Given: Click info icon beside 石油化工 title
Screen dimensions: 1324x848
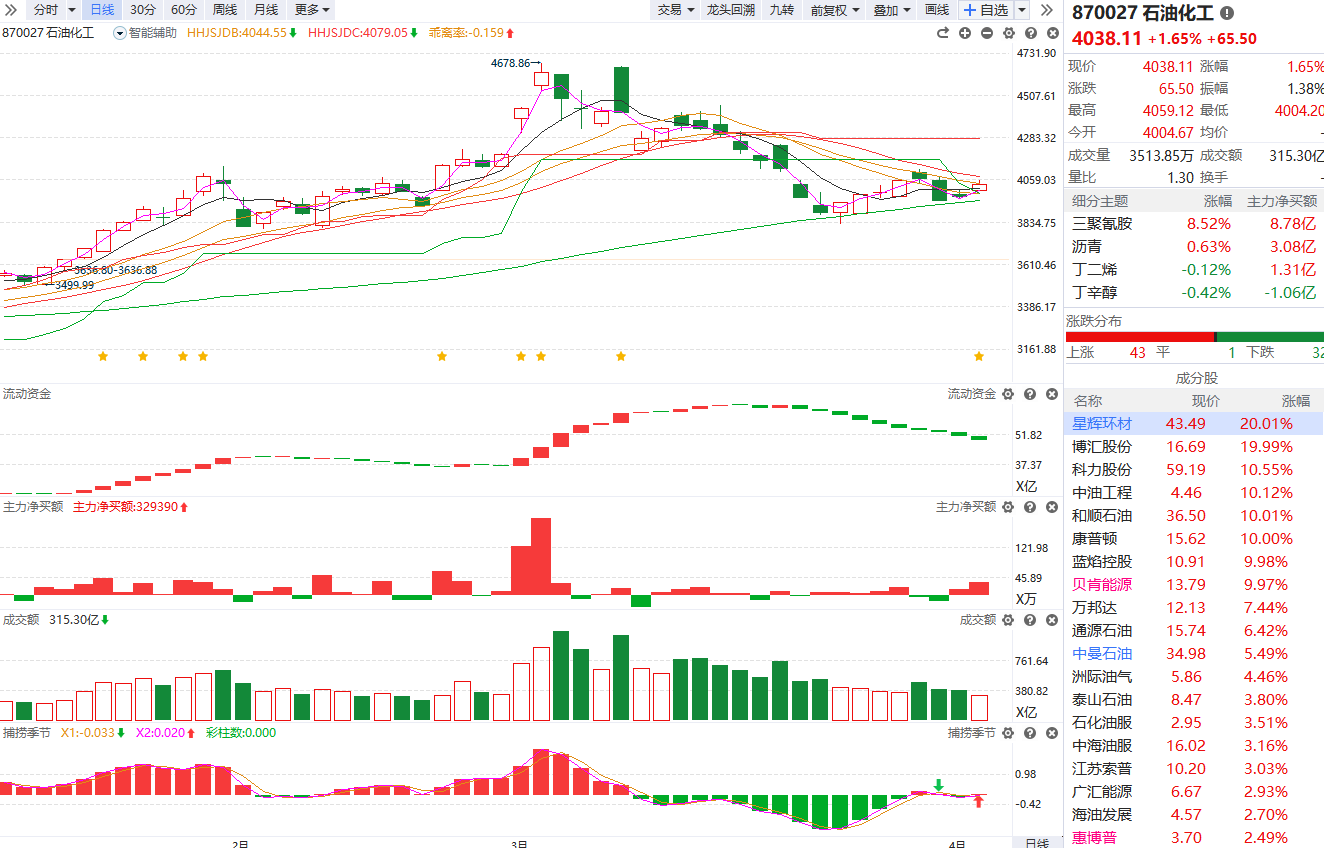Looking at the screenshot, I should (1227, 14).
